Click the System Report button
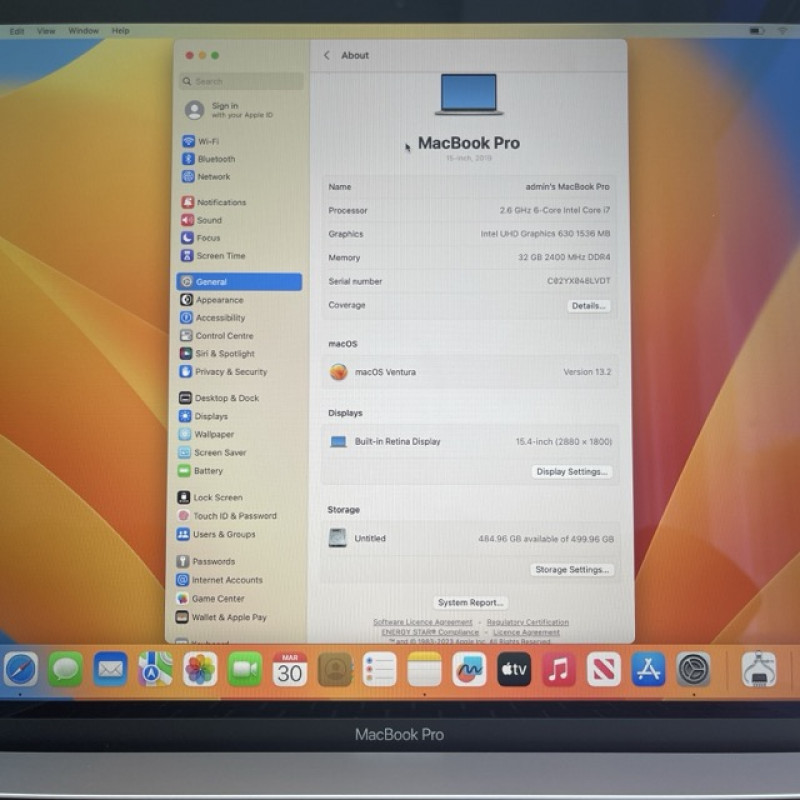 click(470, 603)
